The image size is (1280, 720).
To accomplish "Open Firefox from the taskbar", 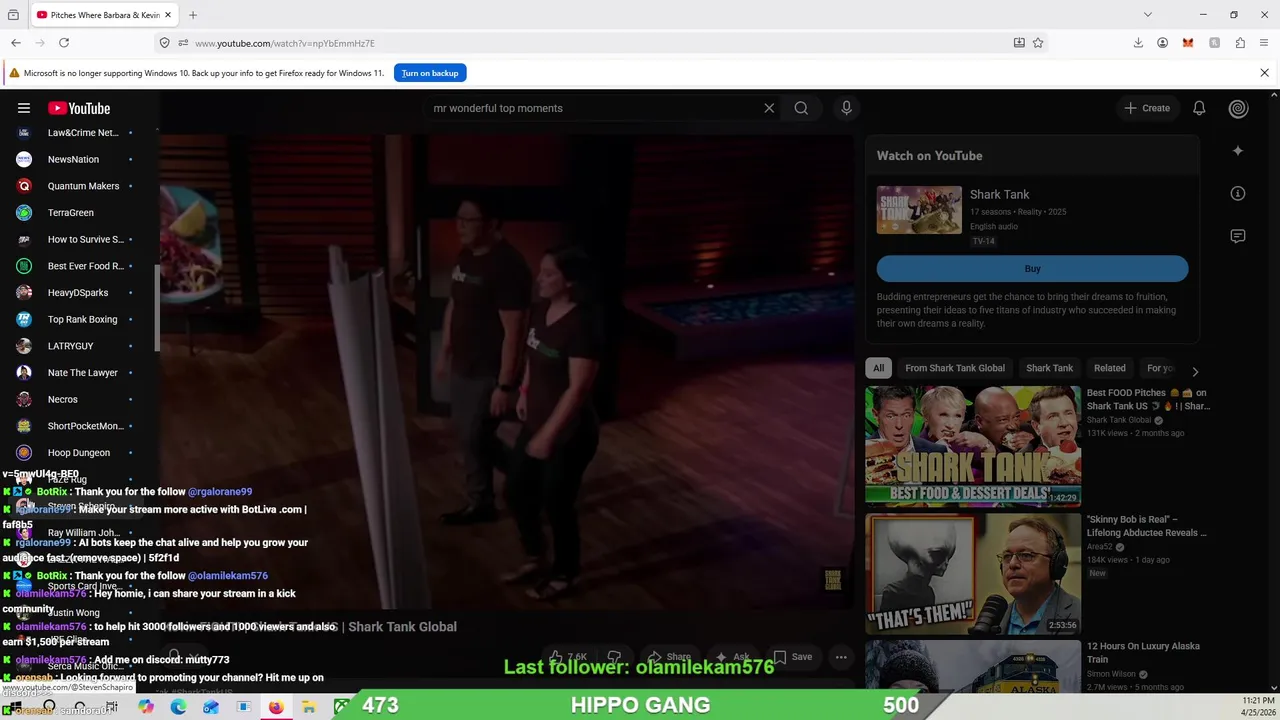I will click(276, 706).
